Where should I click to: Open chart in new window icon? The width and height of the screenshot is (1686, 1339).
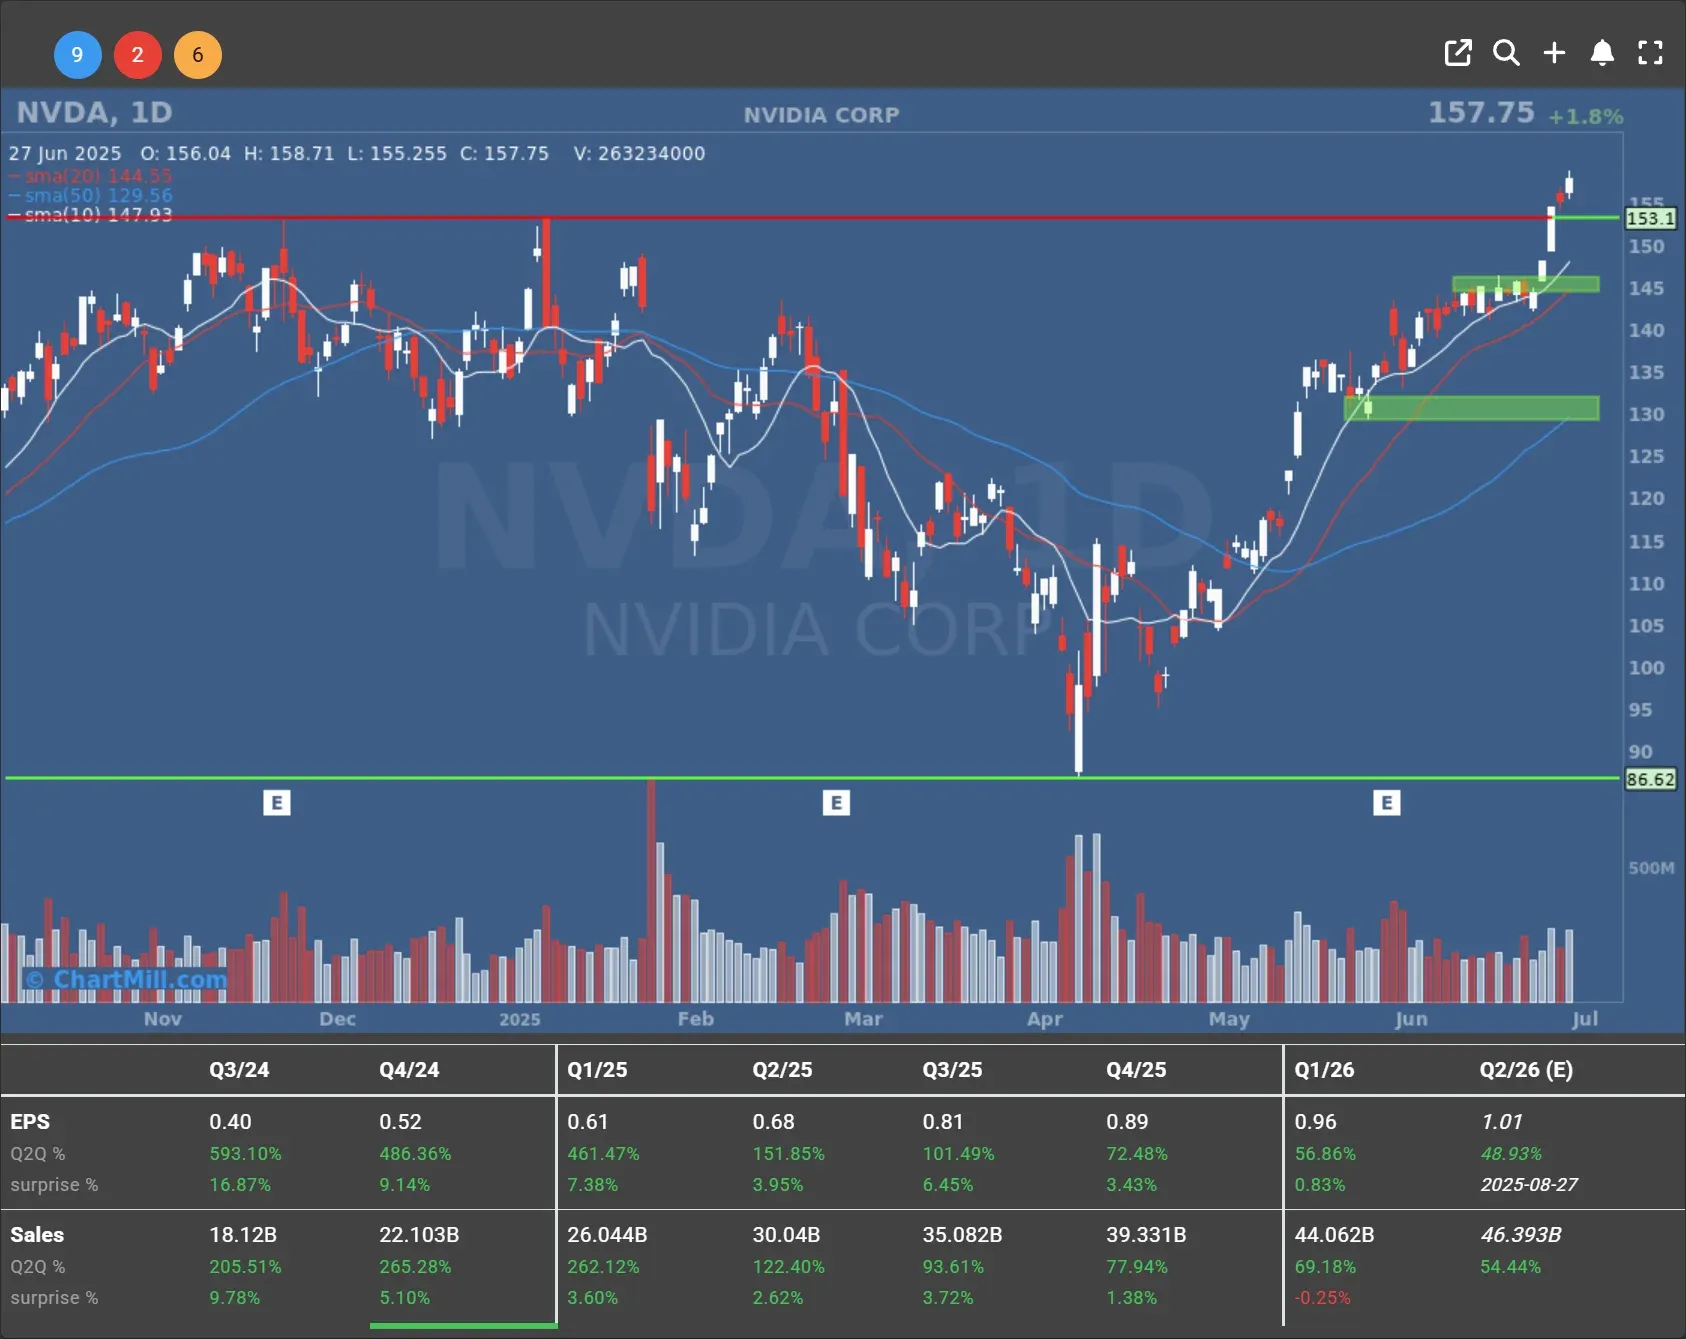1458,53
